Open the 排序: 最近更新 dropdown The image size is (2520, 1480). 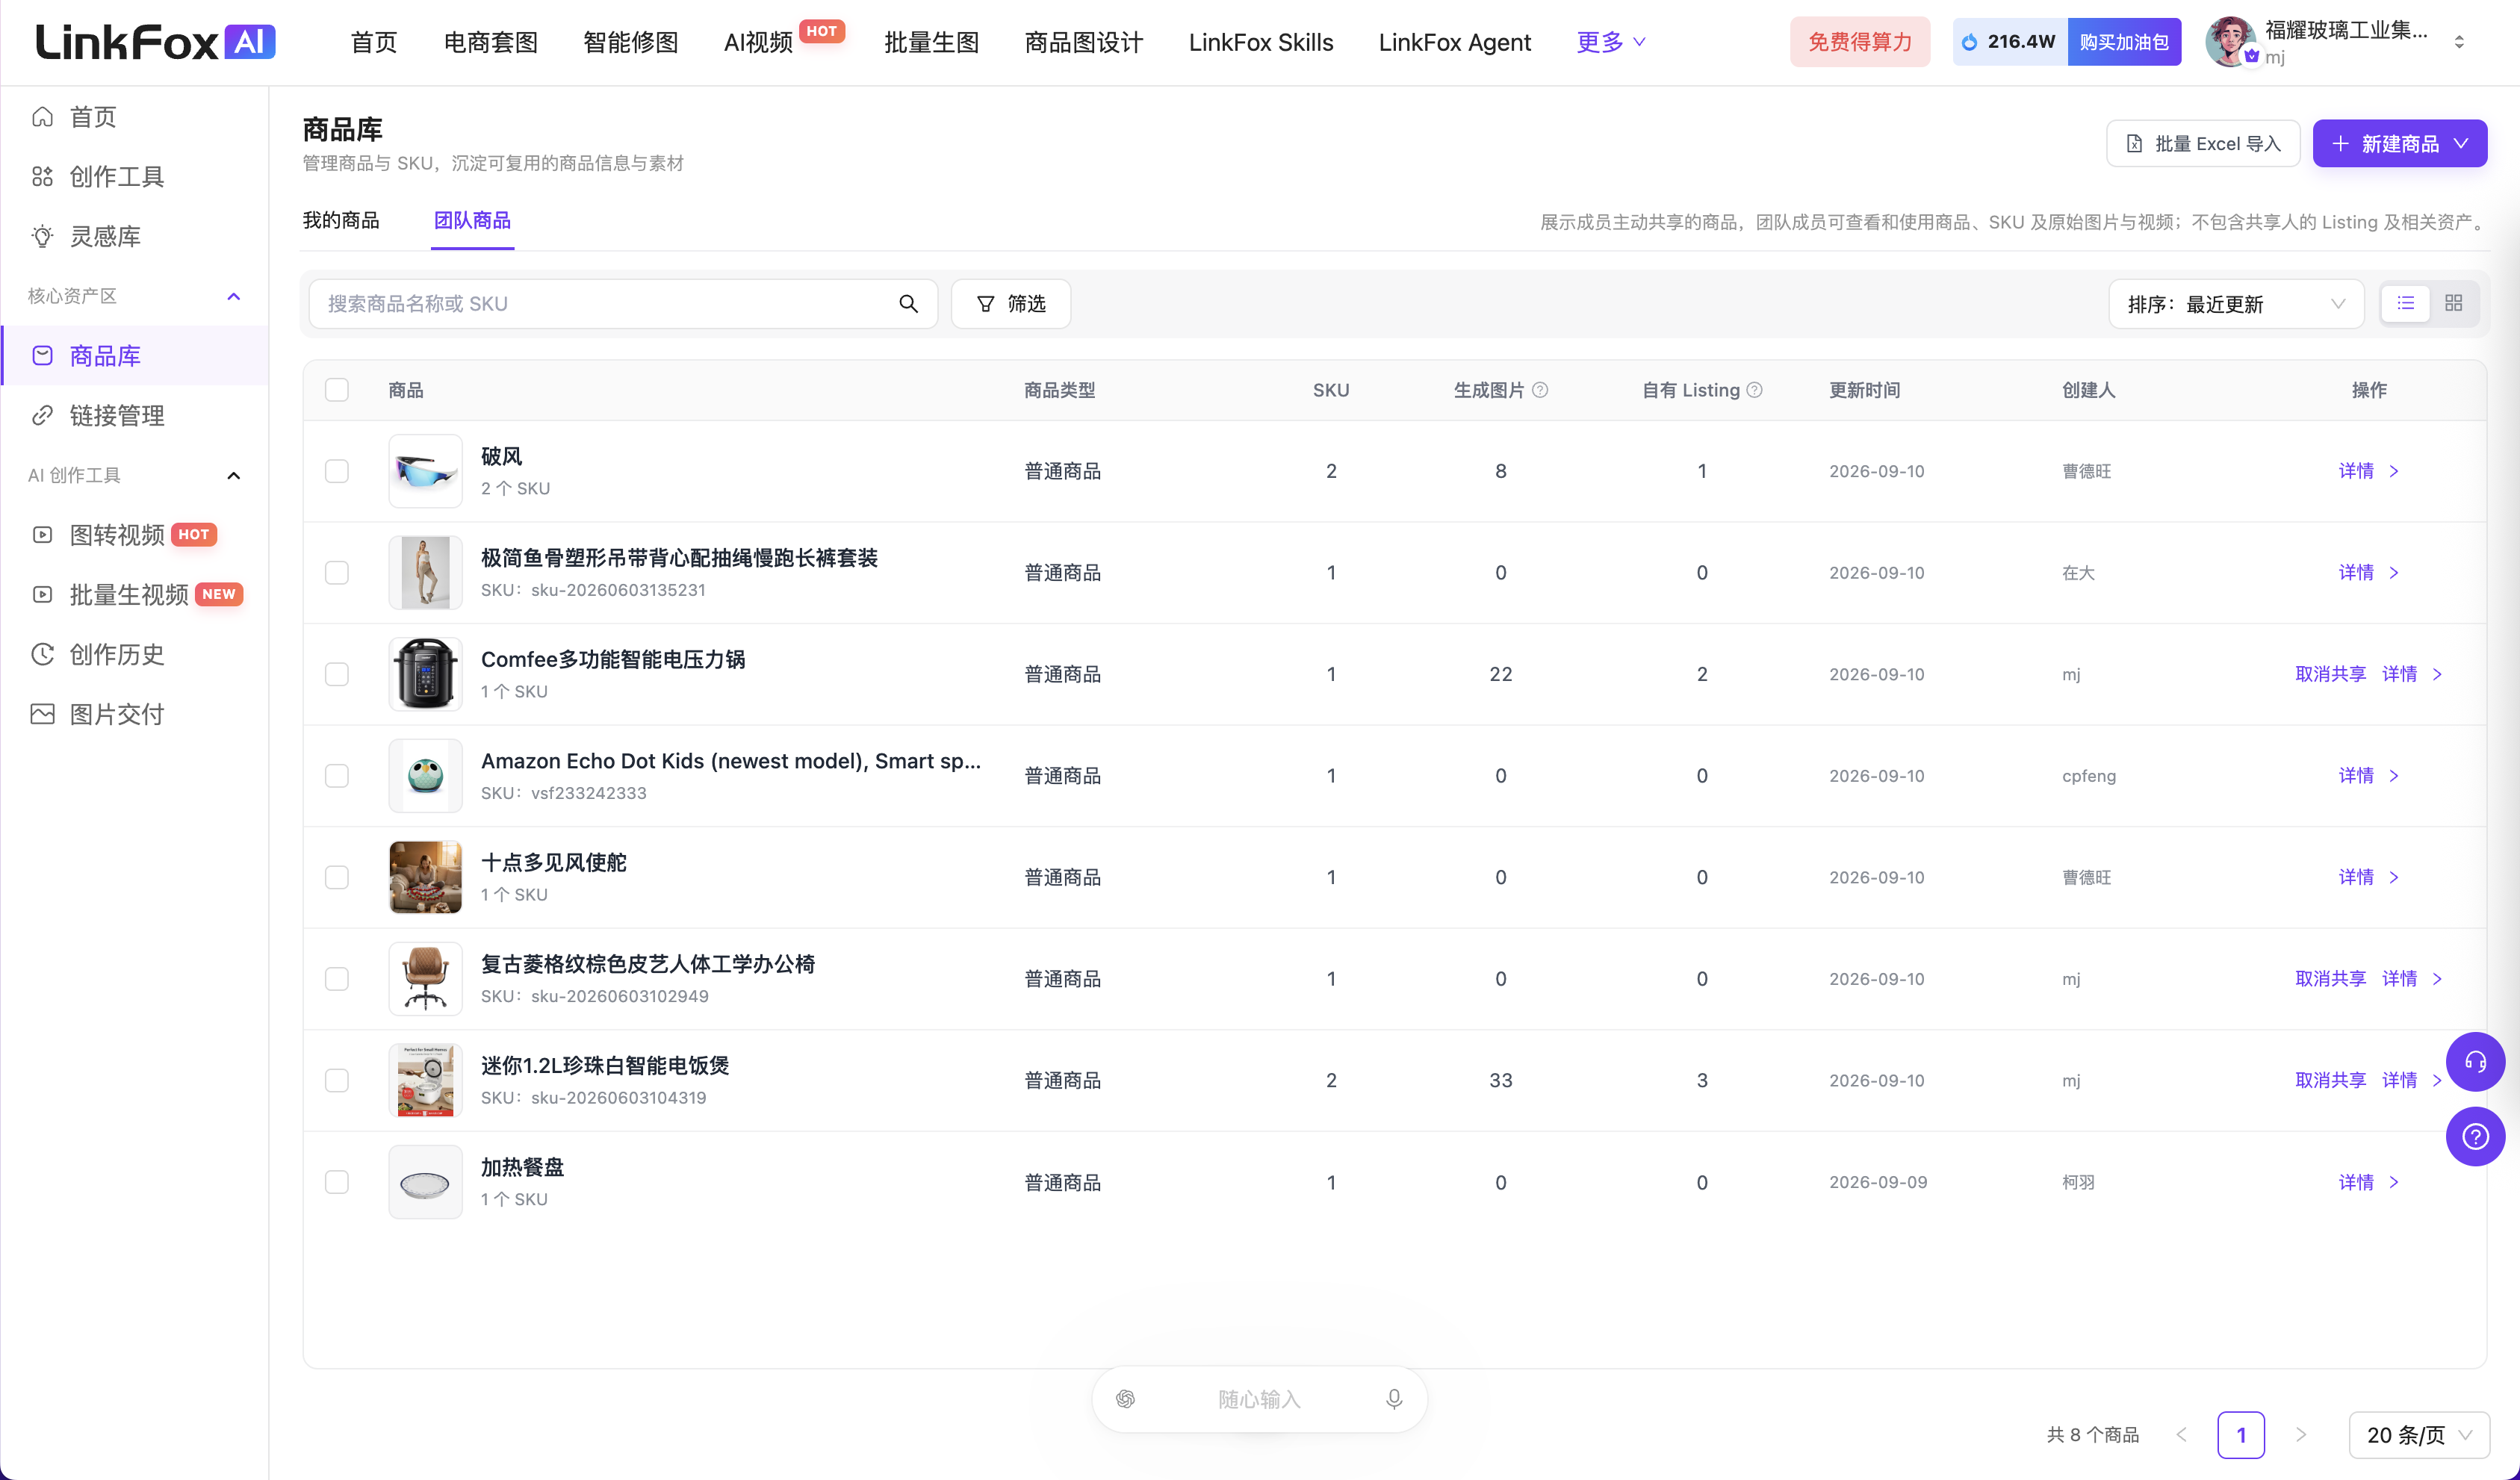tap(2236, 304)
